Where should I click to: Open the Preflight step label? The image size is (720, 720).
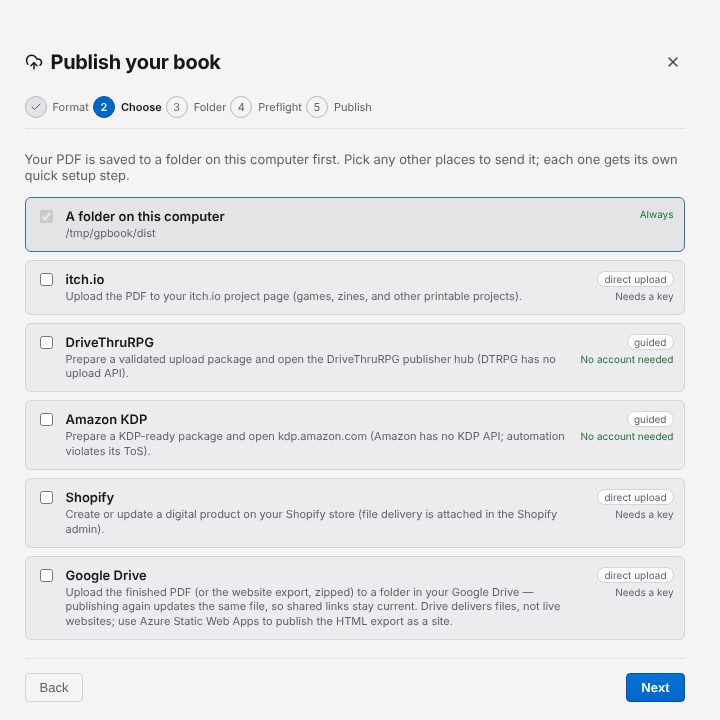point(280,107)
